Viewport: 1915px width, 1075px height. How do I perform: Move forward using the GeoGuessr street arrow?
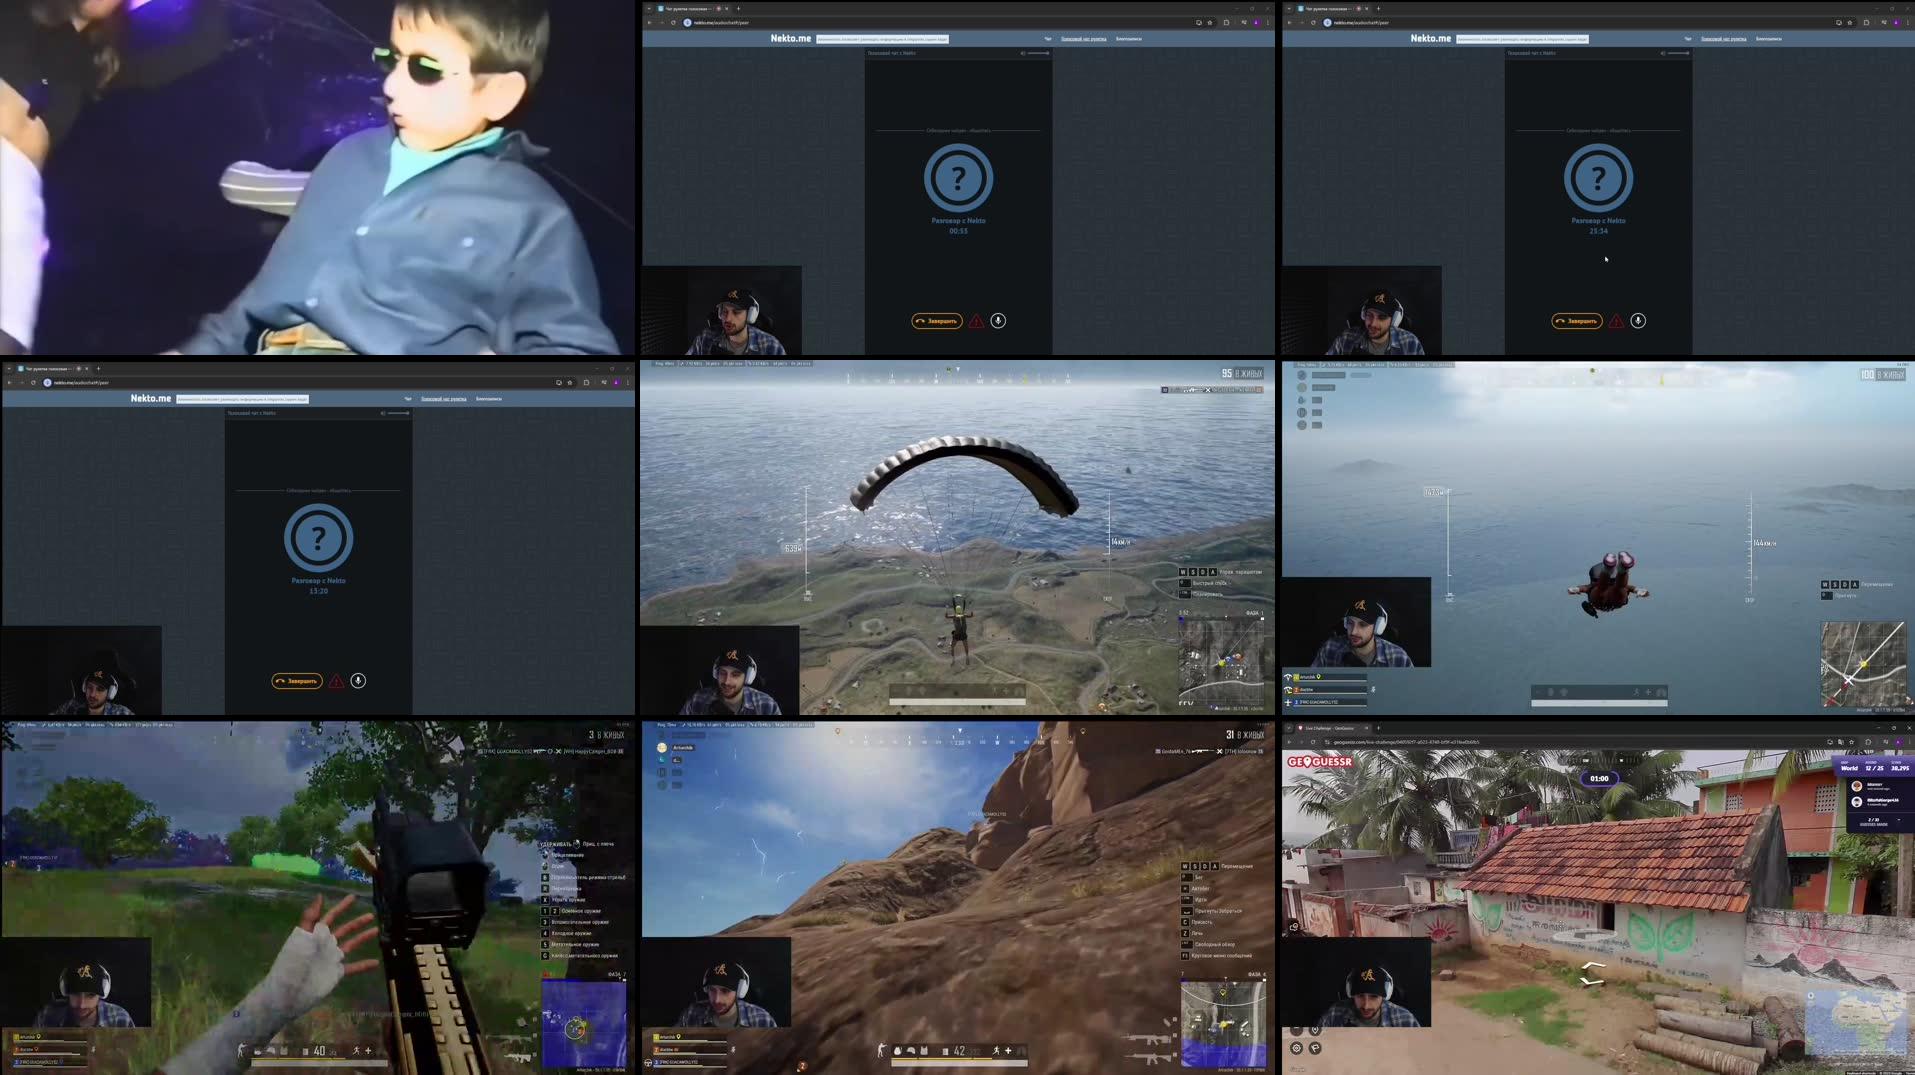[x=1593, y=967]
